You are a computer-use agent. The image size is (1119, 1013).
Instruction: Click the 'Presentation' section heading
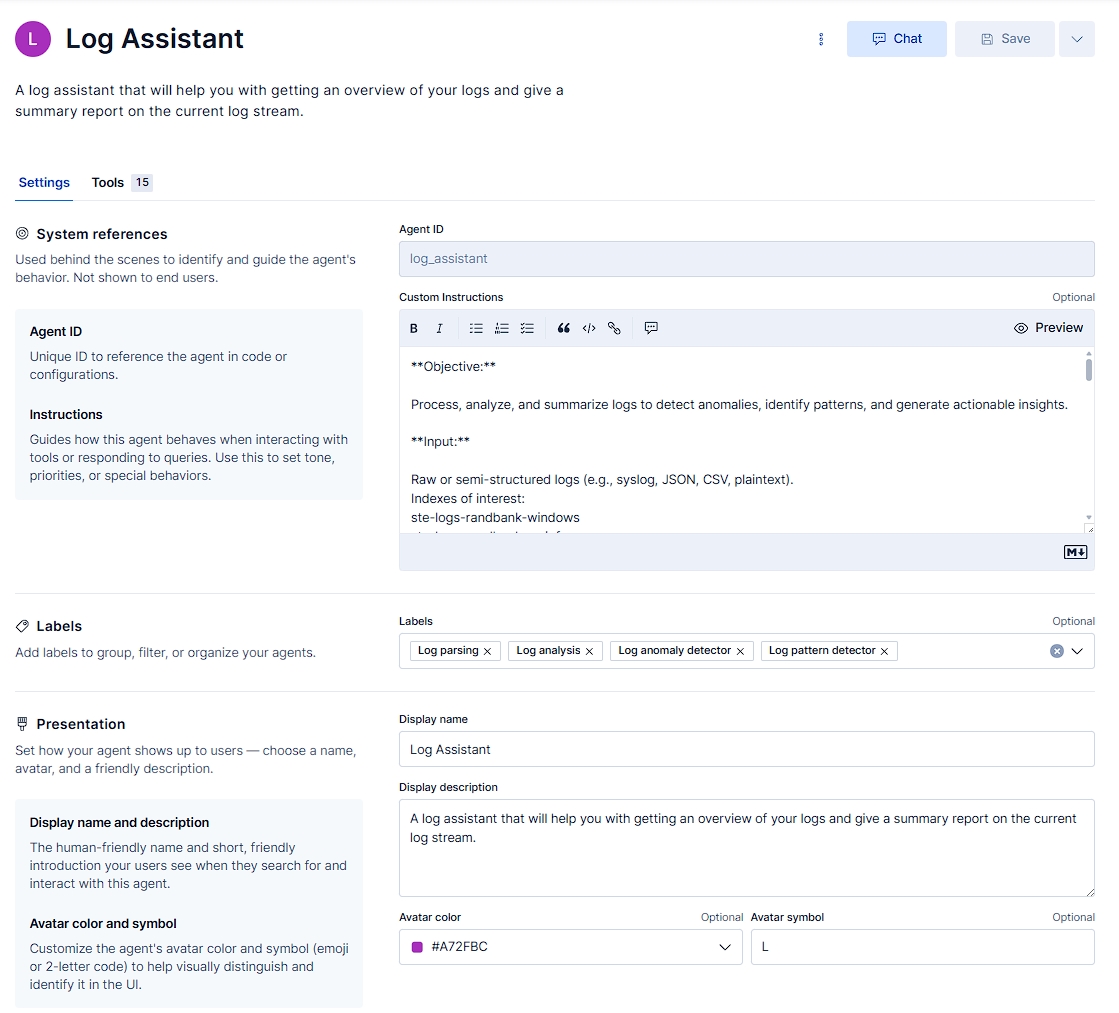81,725
